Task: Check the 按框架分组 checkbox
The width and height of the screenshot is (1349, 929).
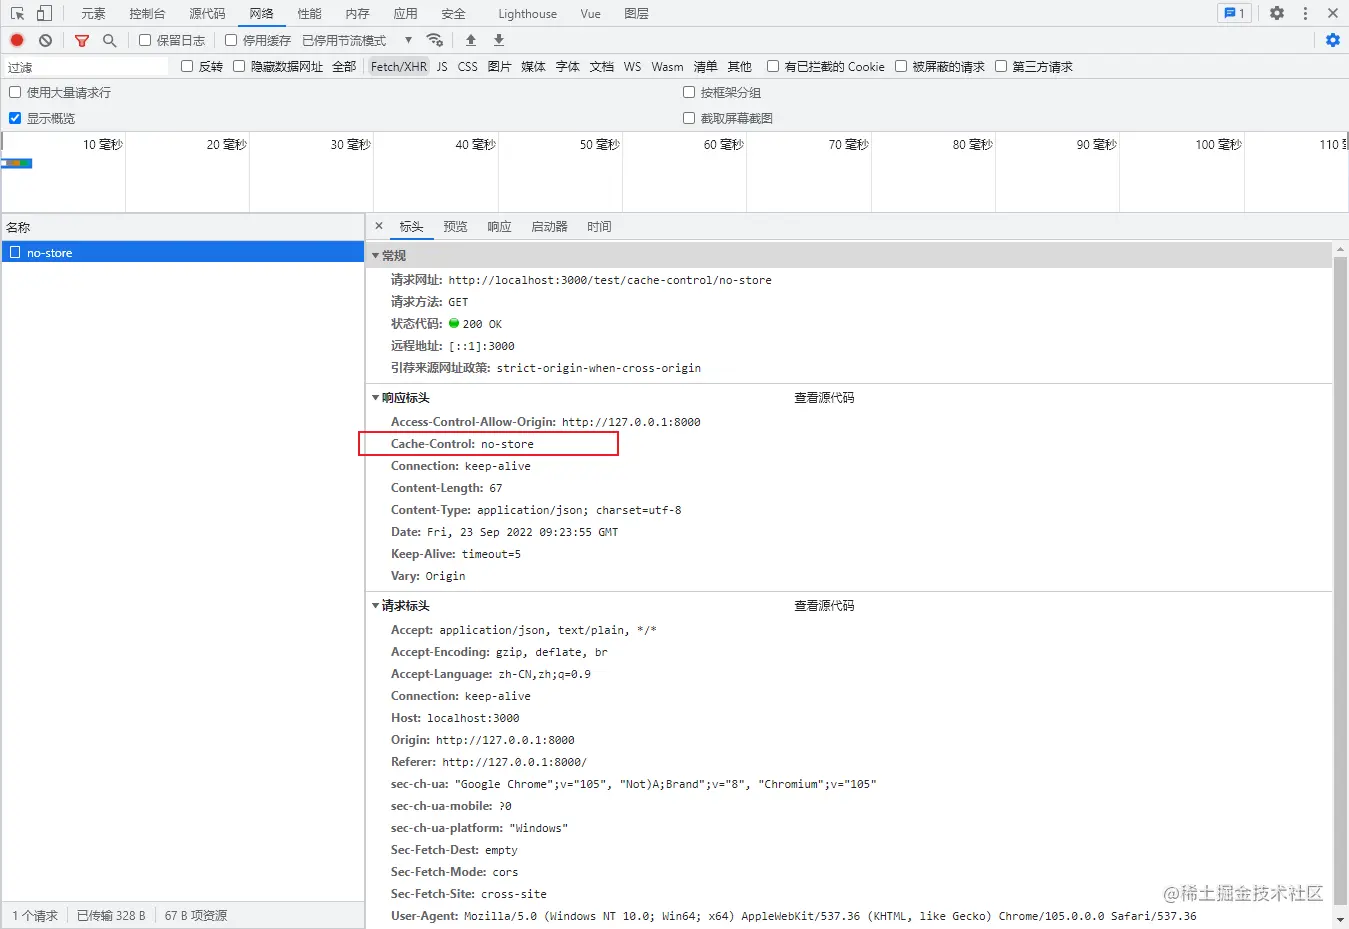Action: [689, 92]
